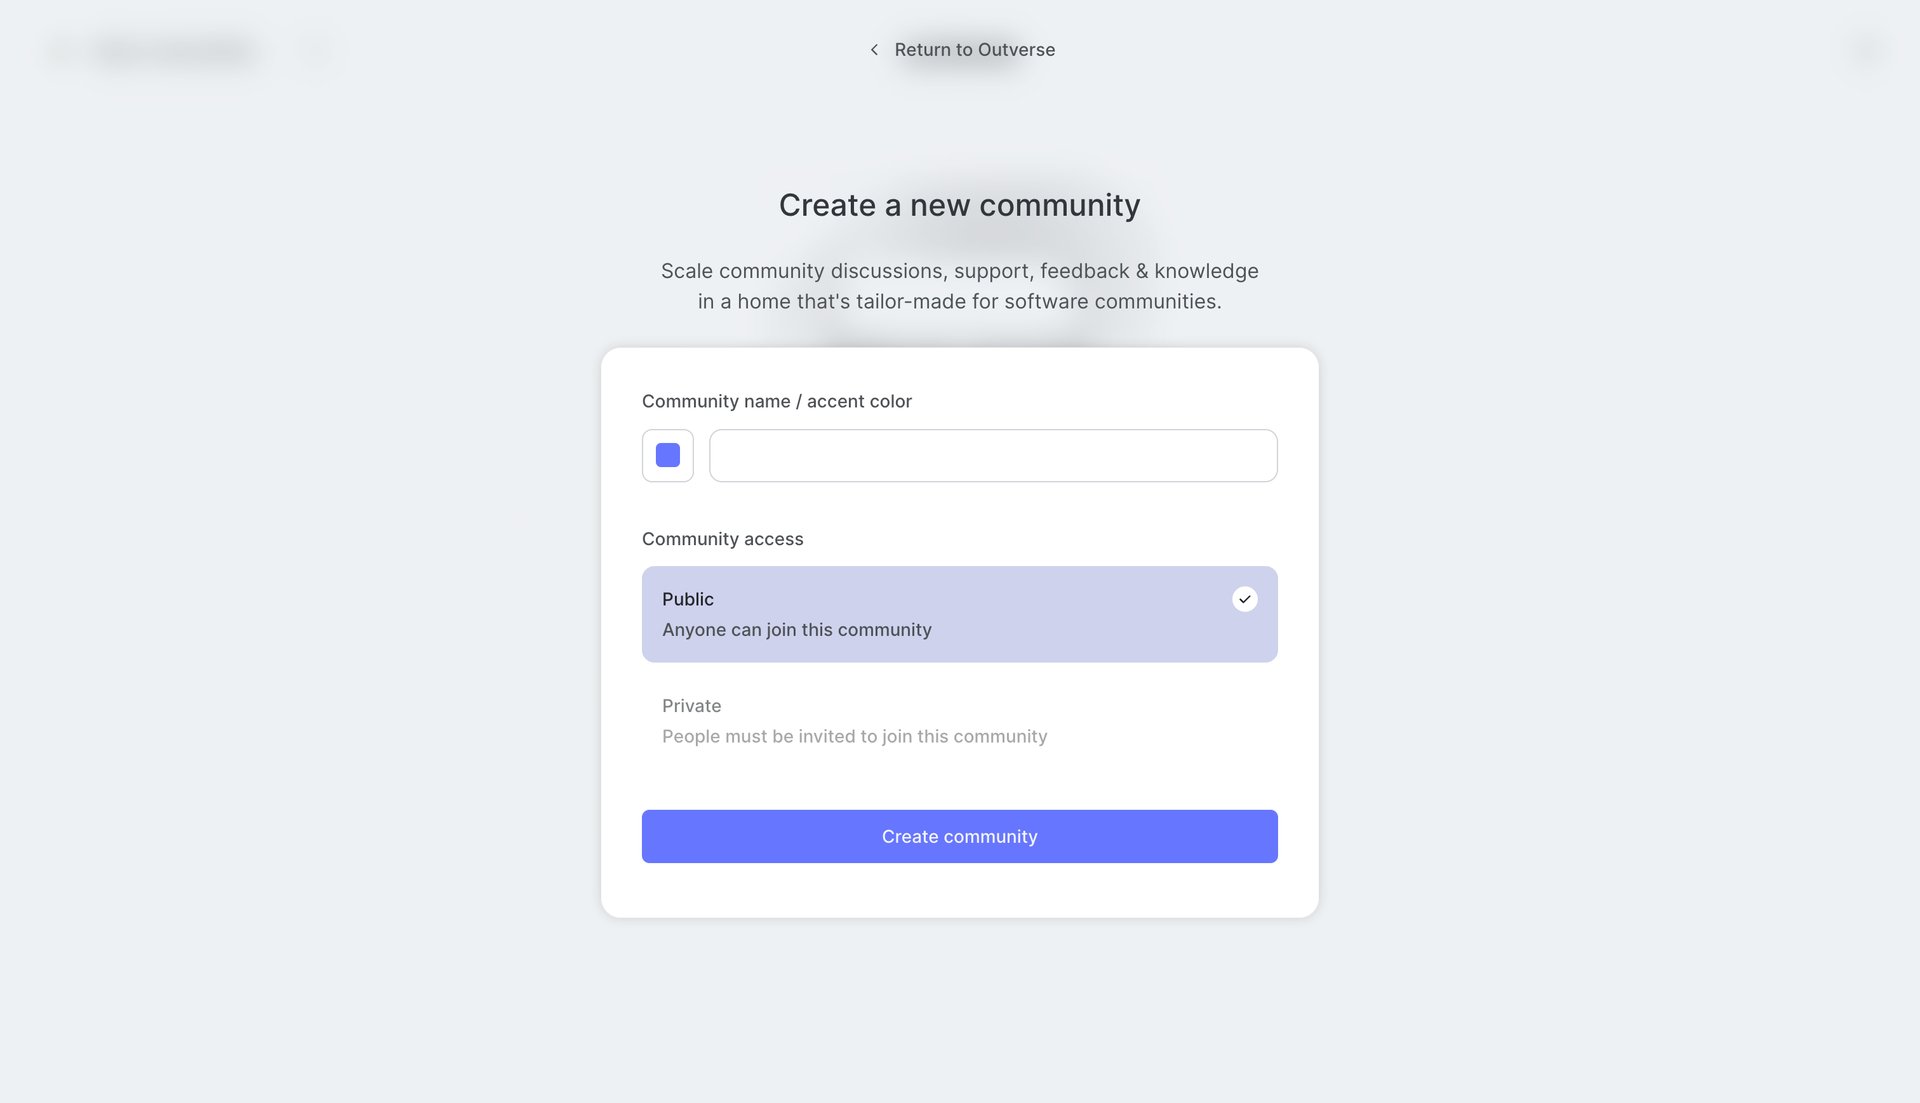This screenshot has height=1103, width=1920.
Task: Click the Return to Outverse link
Action: point(975,49)
